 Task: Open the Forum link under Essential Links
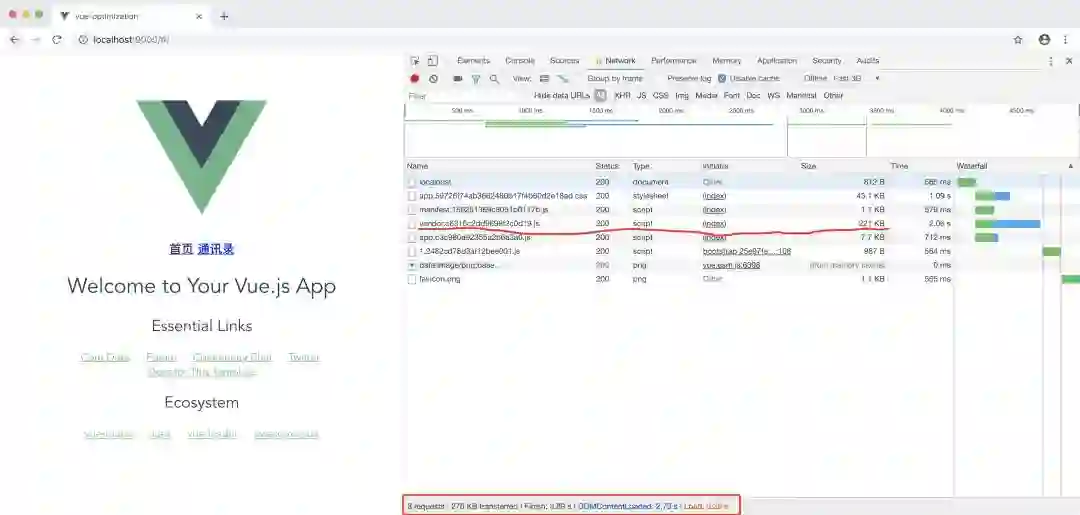click(161, 357)
